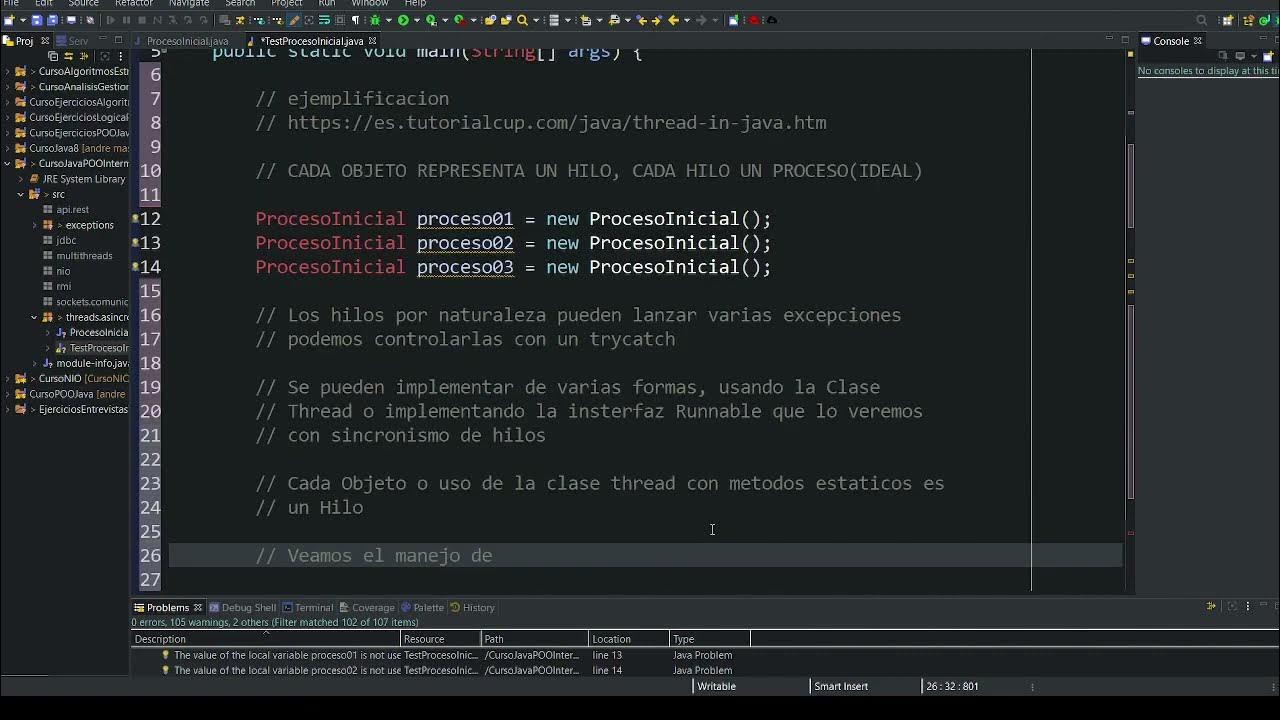Click the warning marker on line 12
1280x720 pixels.
click(136, 219)
